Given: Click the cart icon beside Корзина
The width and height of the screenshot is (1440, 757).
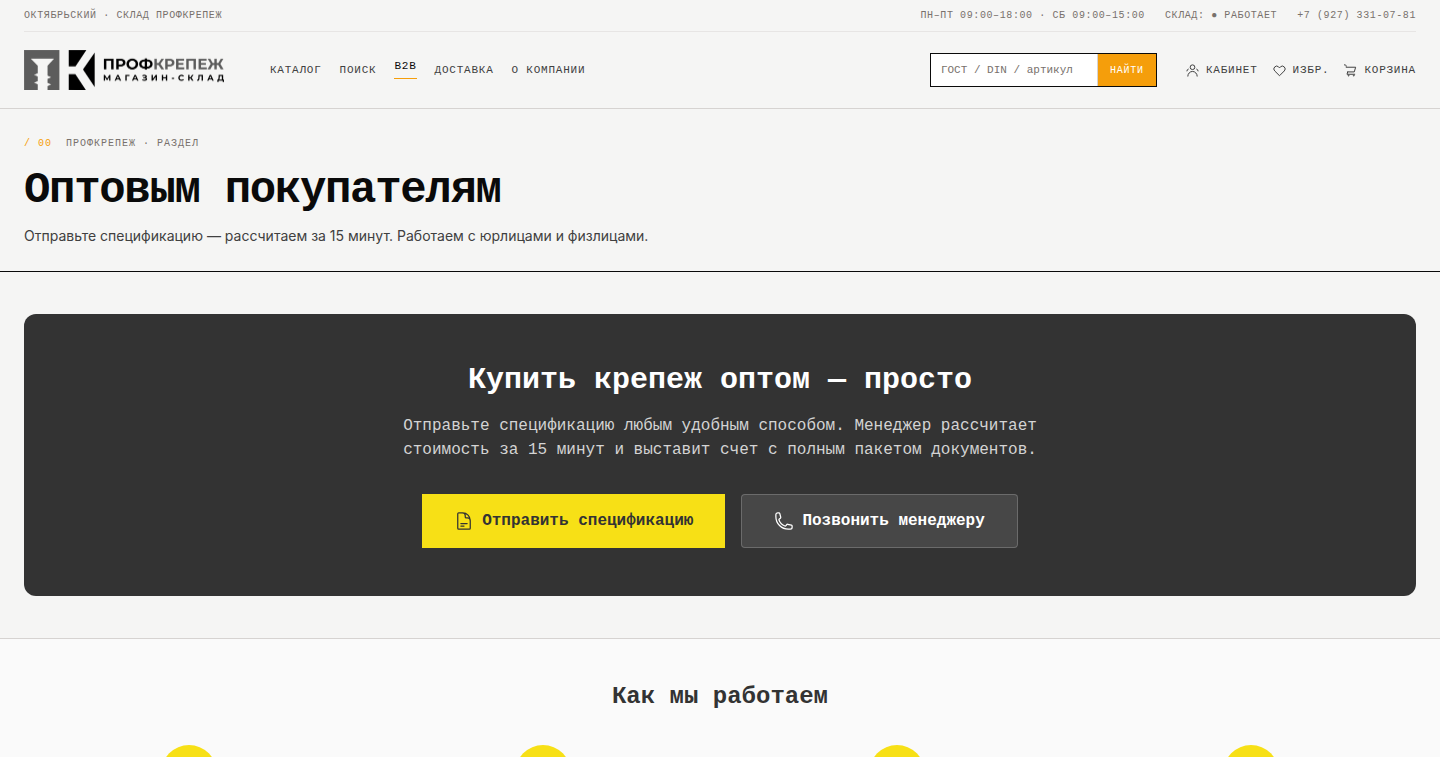Looking at the screenshot, I should click(1350, 70).
